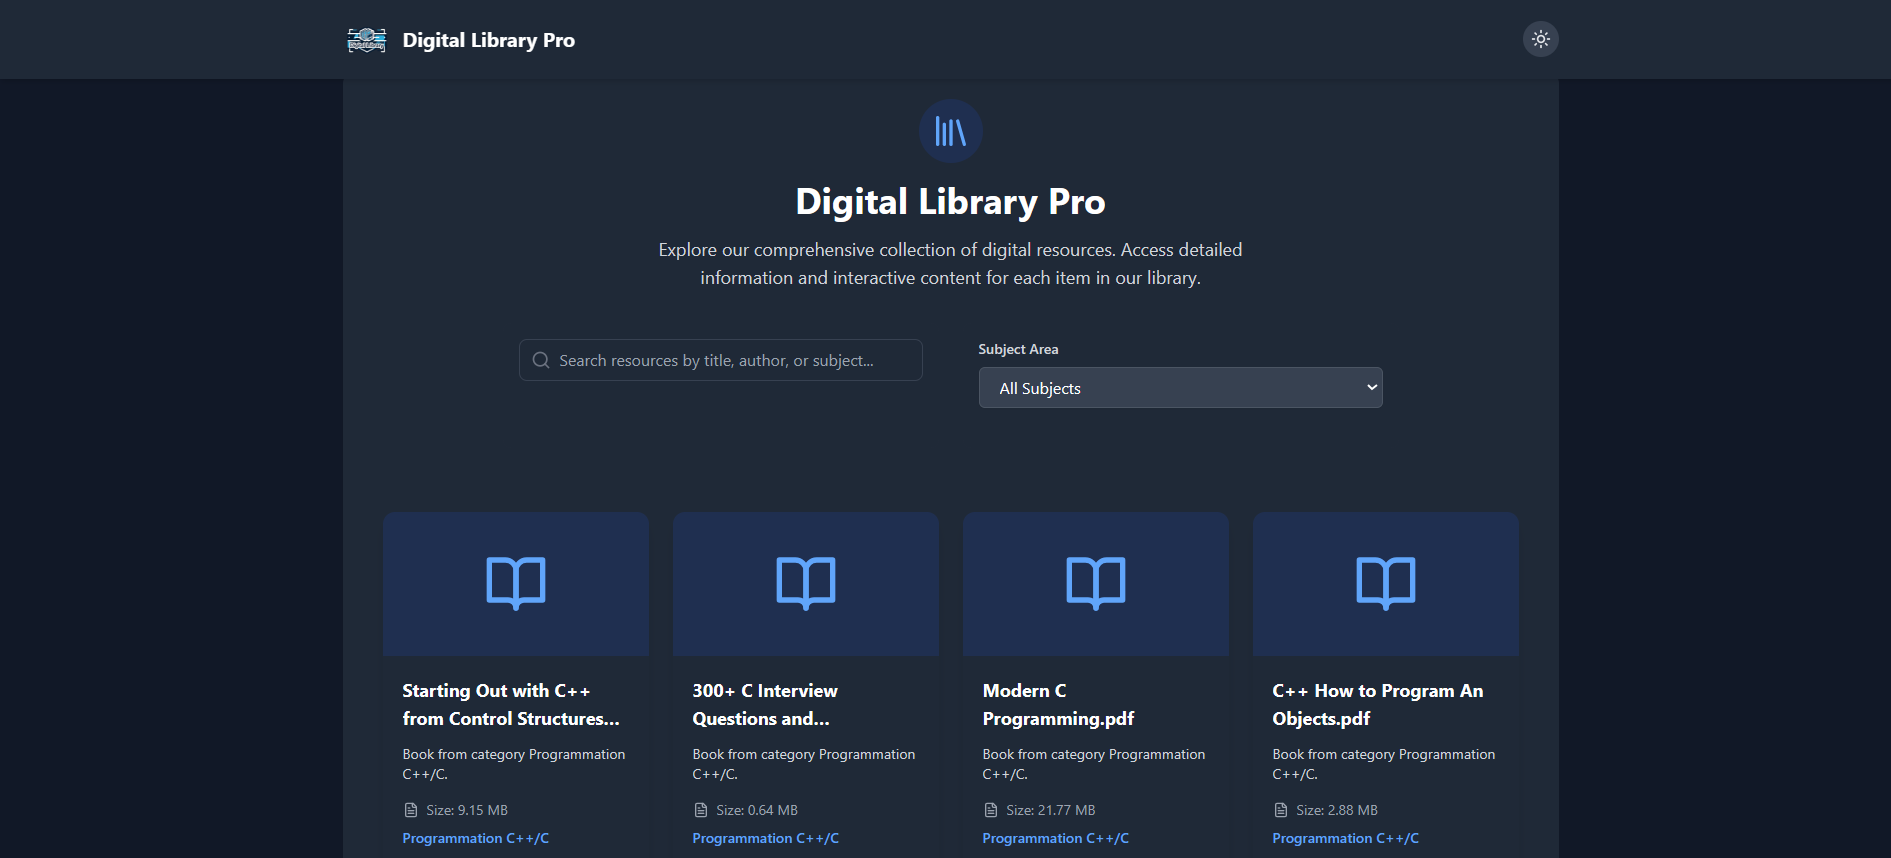Open C++ How to Program An Objects.pdf title
Viewport: 1891px width, 858px height.
1377,705
